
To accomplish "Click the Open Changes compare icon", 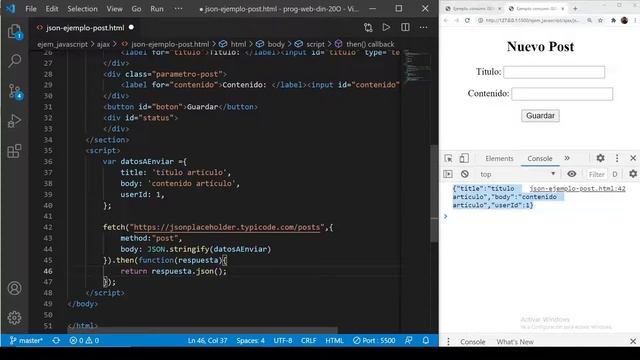I will click(368, 27).
